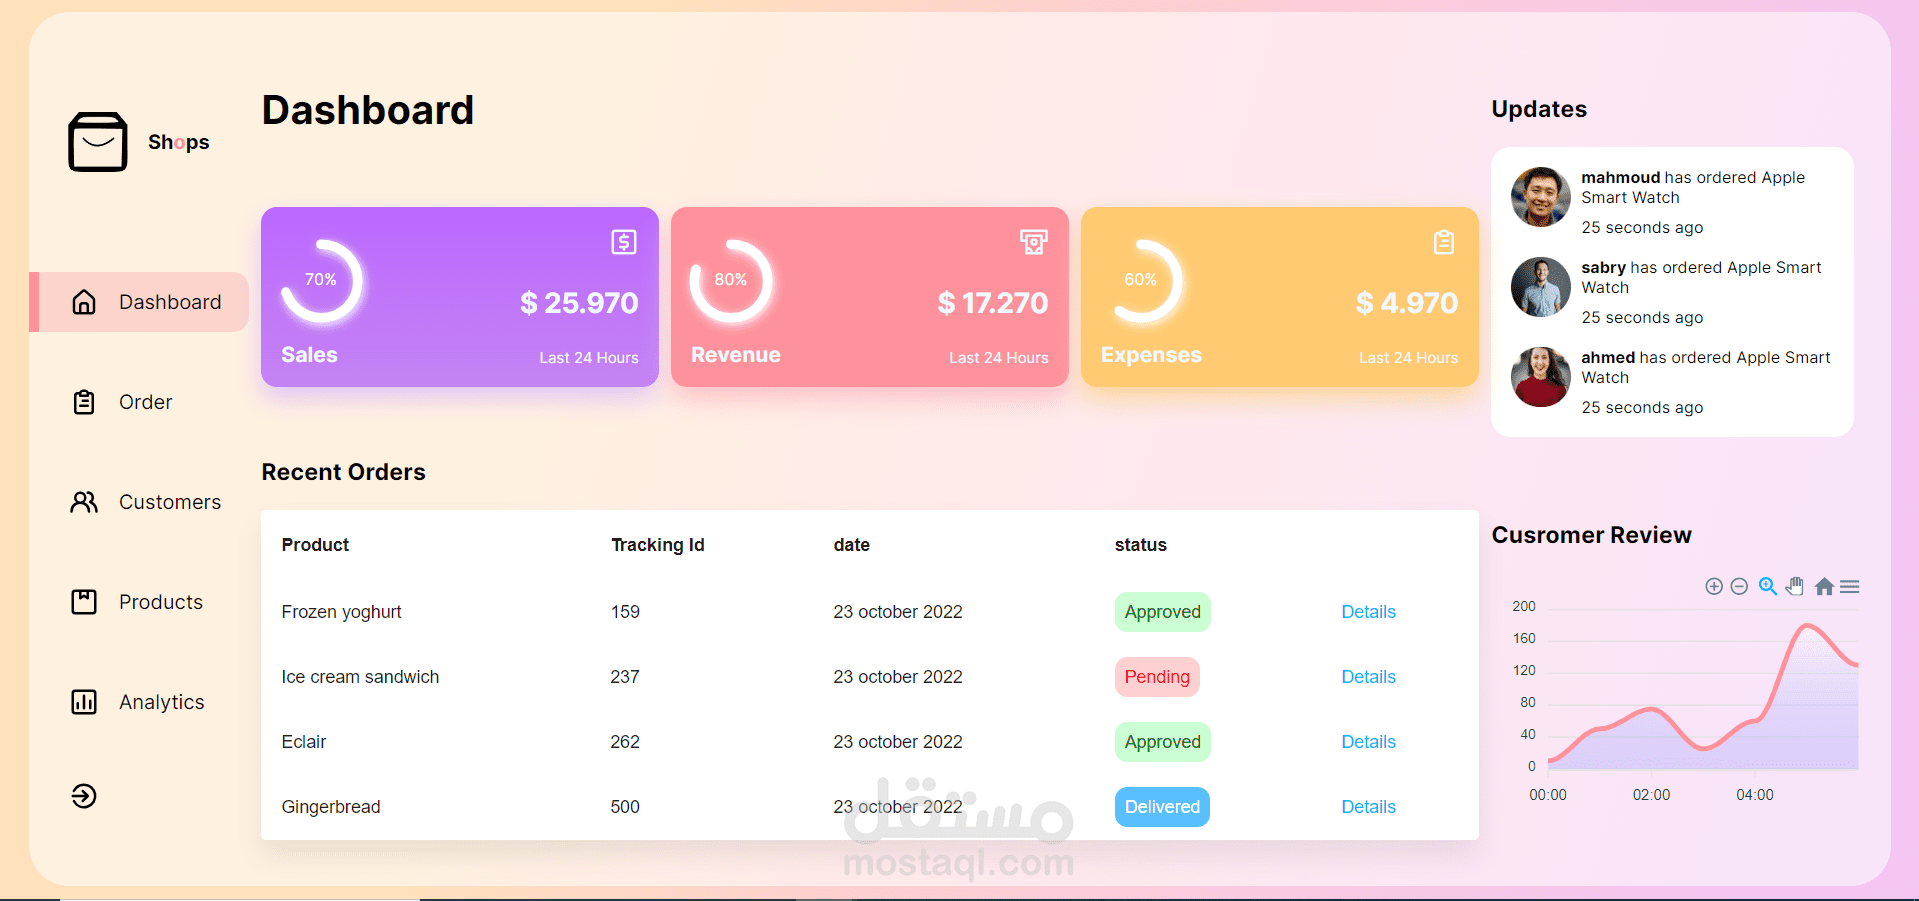Click the people icon beside Customers
The width and height of the screenshot is (1919, 901).
pos(84,502)
